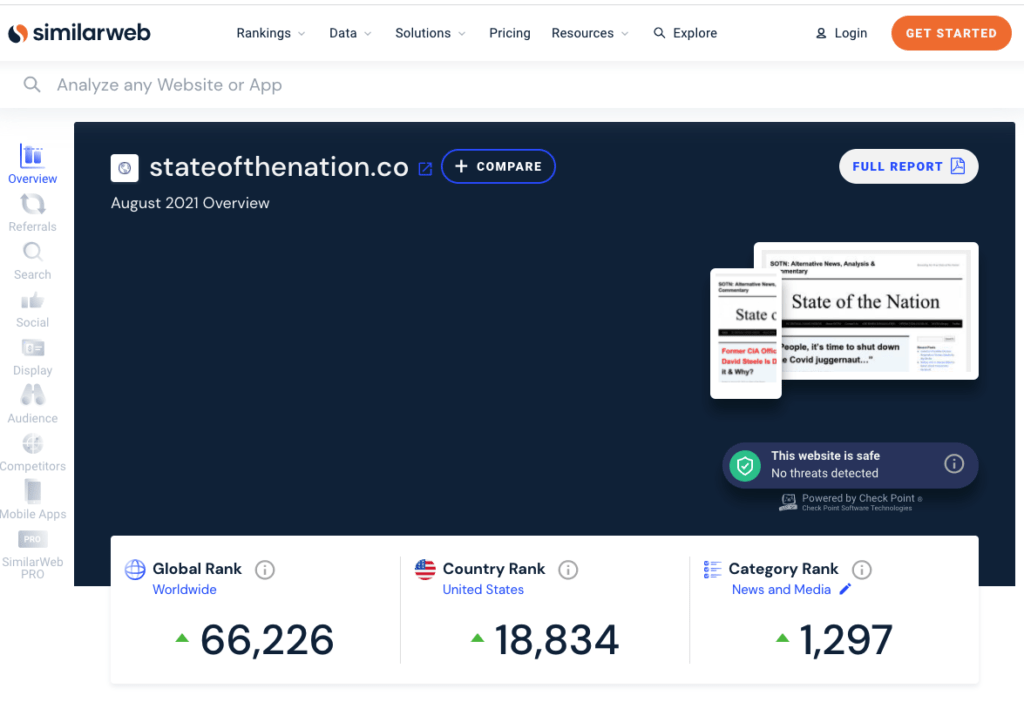Click the FULL REPORT button

pos(908,167)
